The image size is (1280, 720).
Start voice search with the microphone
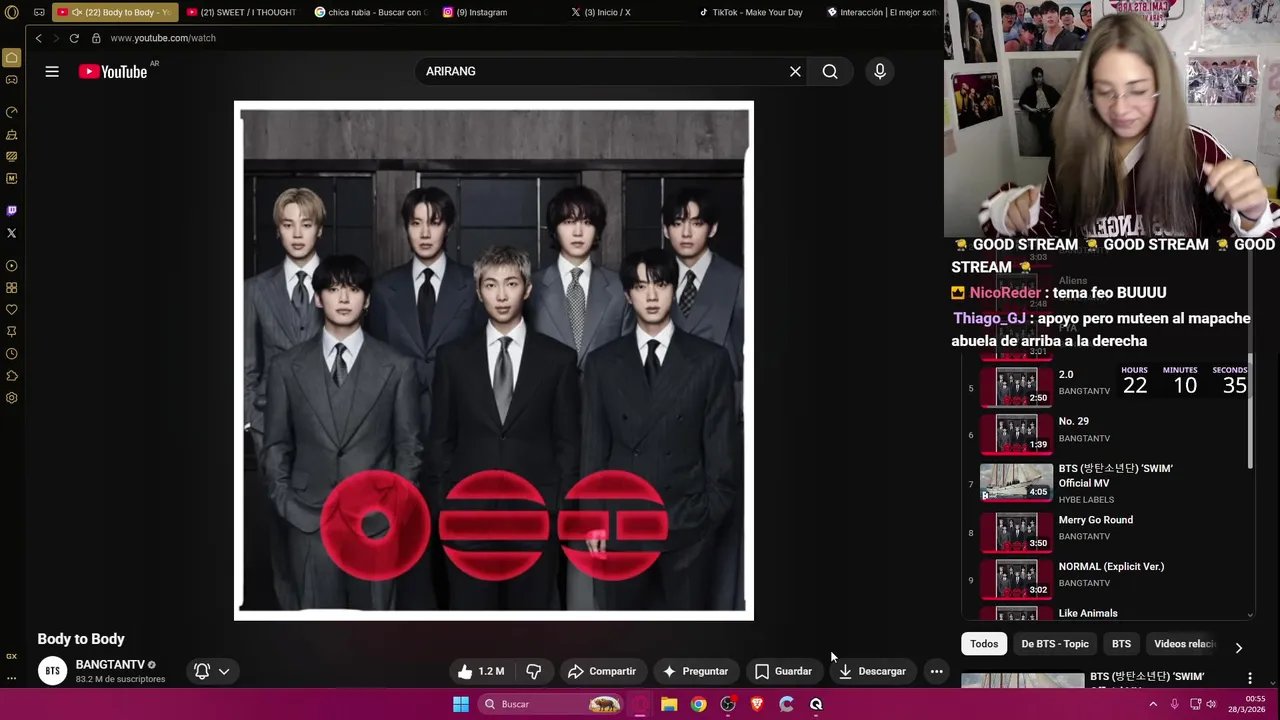point(880,71)
